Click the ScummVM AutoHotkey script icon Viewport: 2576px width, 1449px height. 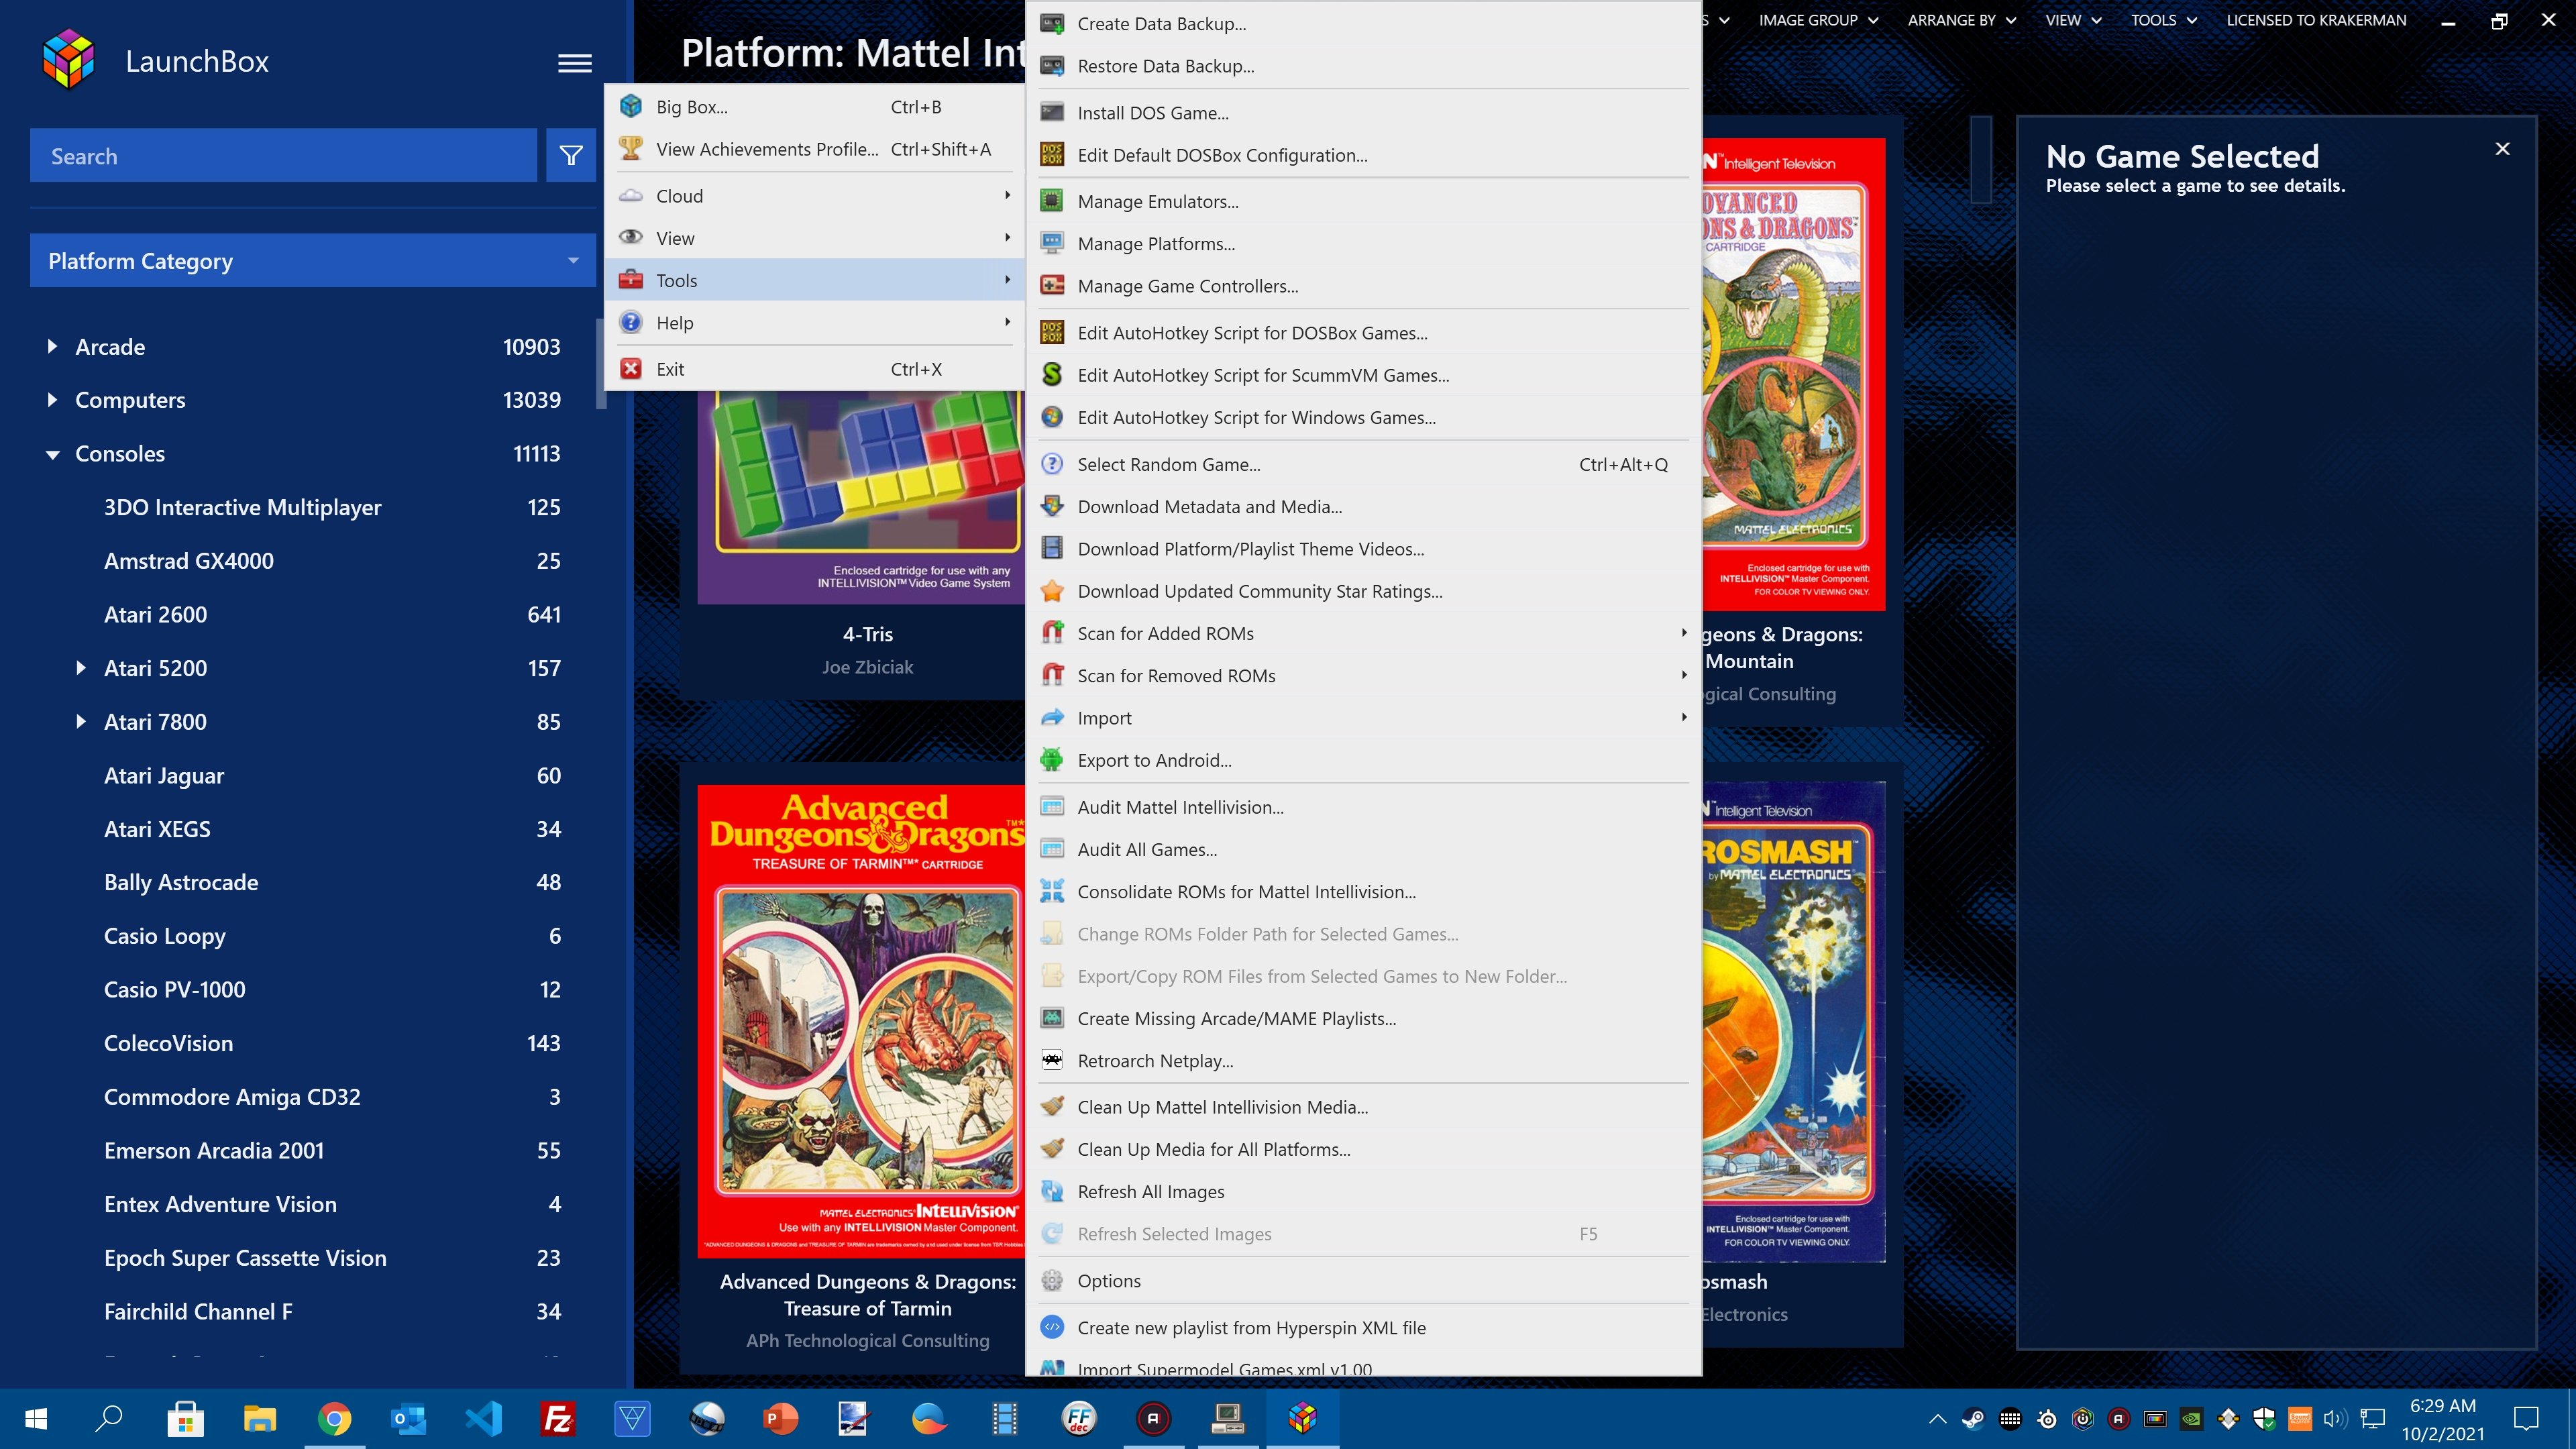pos(1052,375)
